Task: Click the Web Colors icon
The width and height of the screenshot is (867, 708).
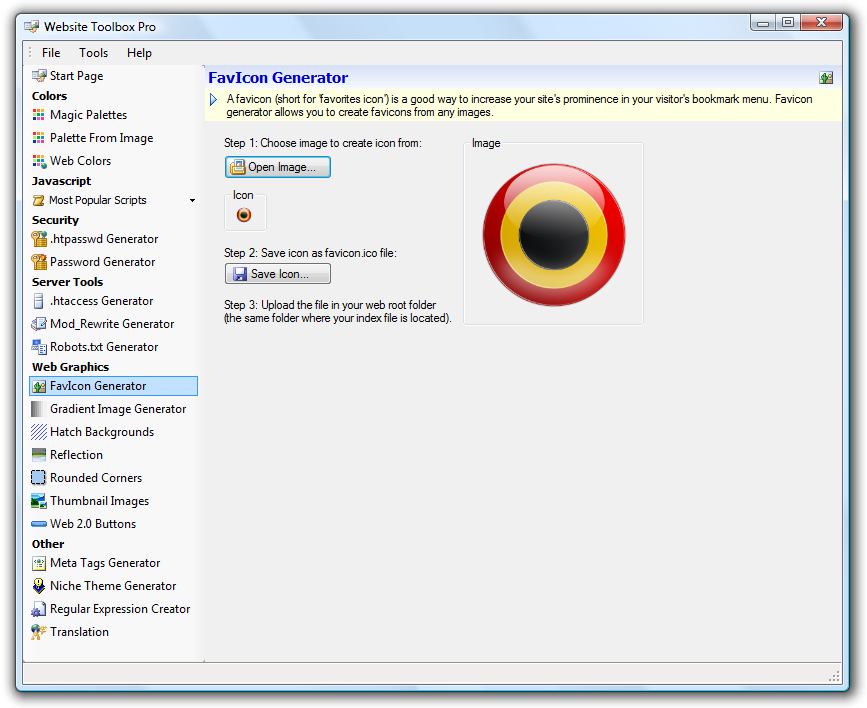Action: pos(39,161)
